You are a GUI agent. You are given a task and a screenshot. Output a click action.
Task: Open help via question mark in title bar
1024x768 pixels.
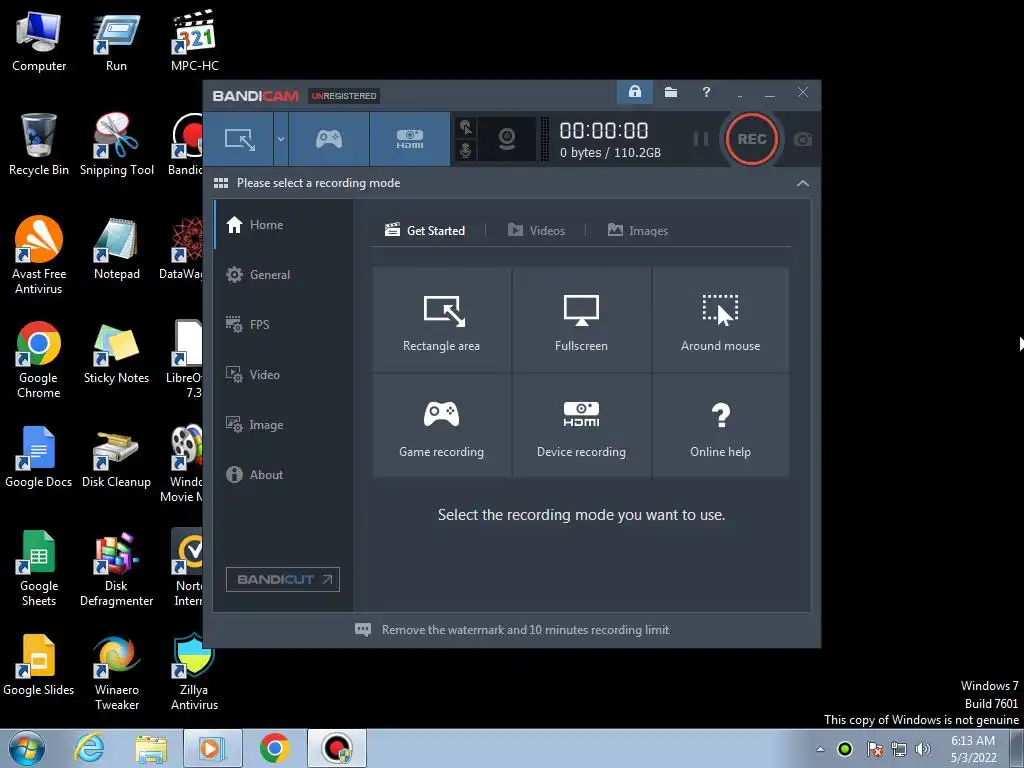tap(706, 92)
